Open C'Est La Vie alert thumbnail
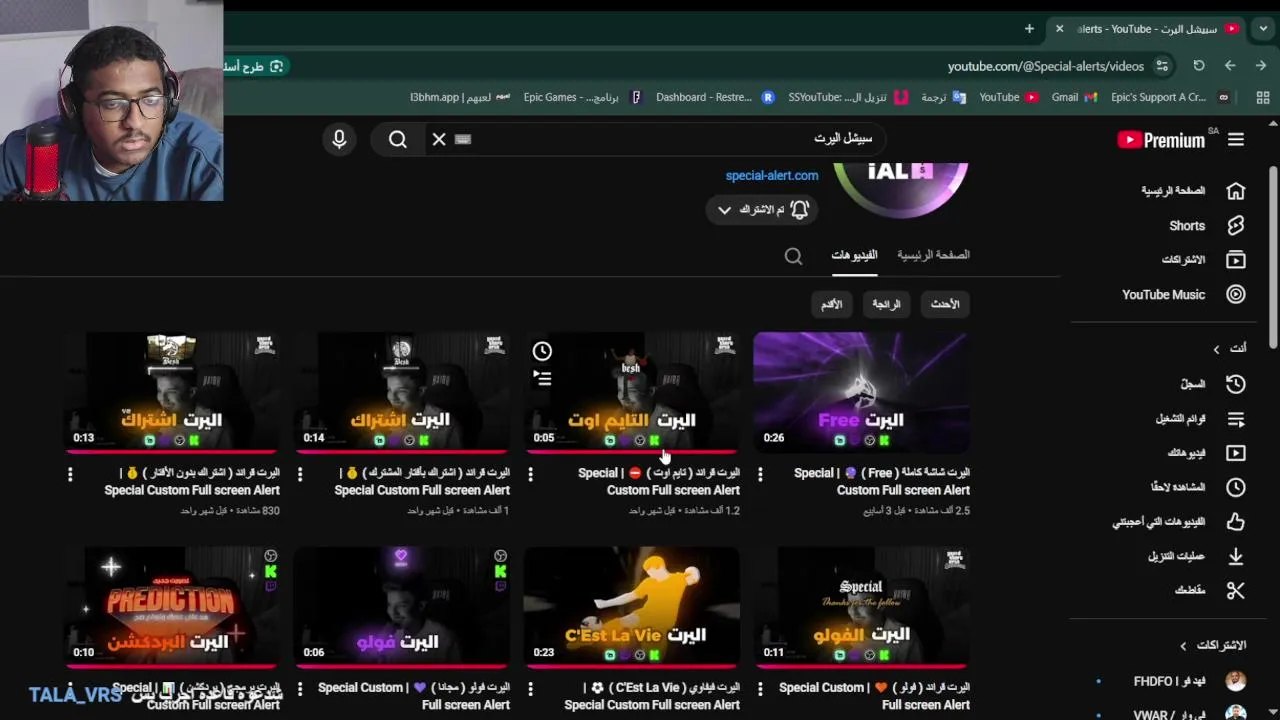Image resolution: width=1280 pixels, height=720 pixels. [632, 607]
